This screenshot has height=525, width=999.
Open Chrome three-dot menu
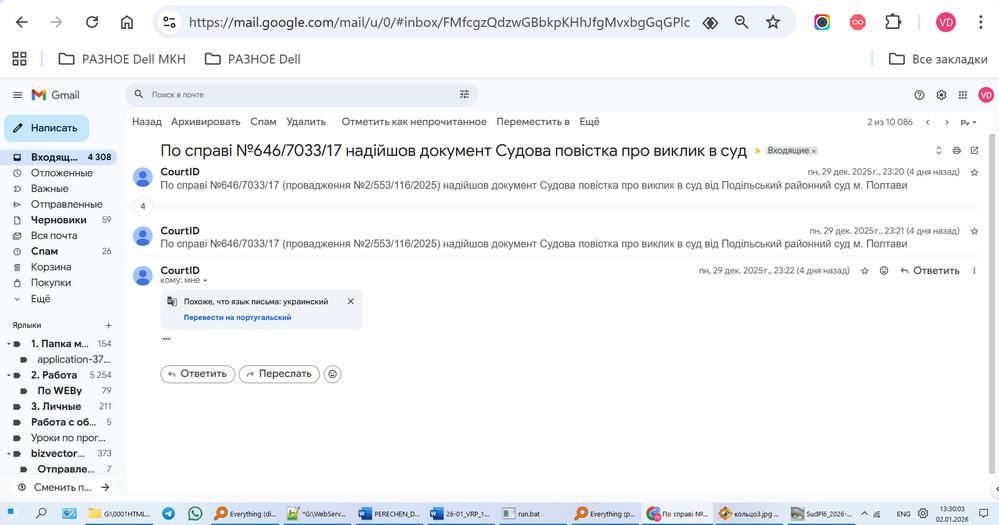tap(981, 22)
